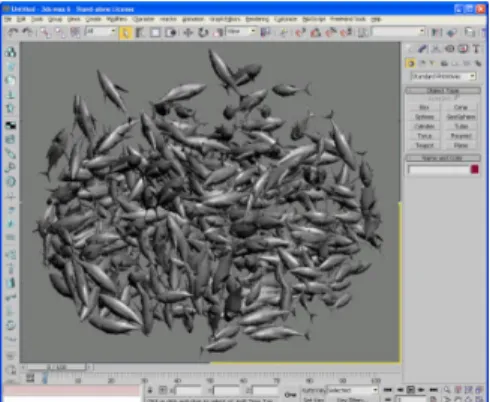
Task: Click the Mirror Selected Objects icon
Action: point(436,32)
